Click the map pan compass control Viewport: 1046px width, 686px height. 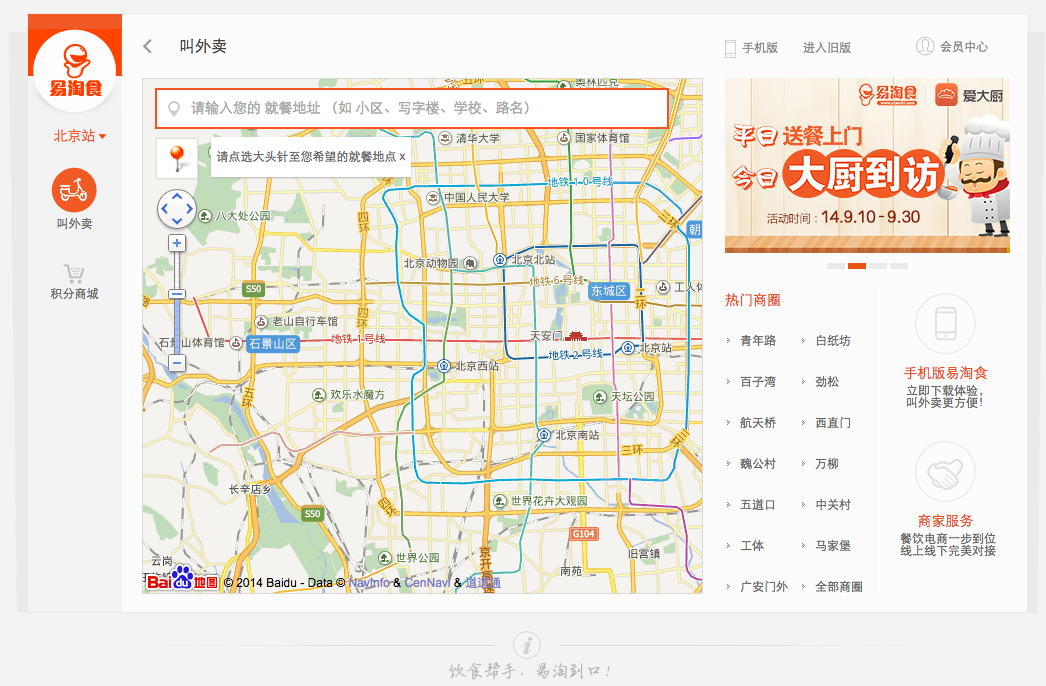177,209
